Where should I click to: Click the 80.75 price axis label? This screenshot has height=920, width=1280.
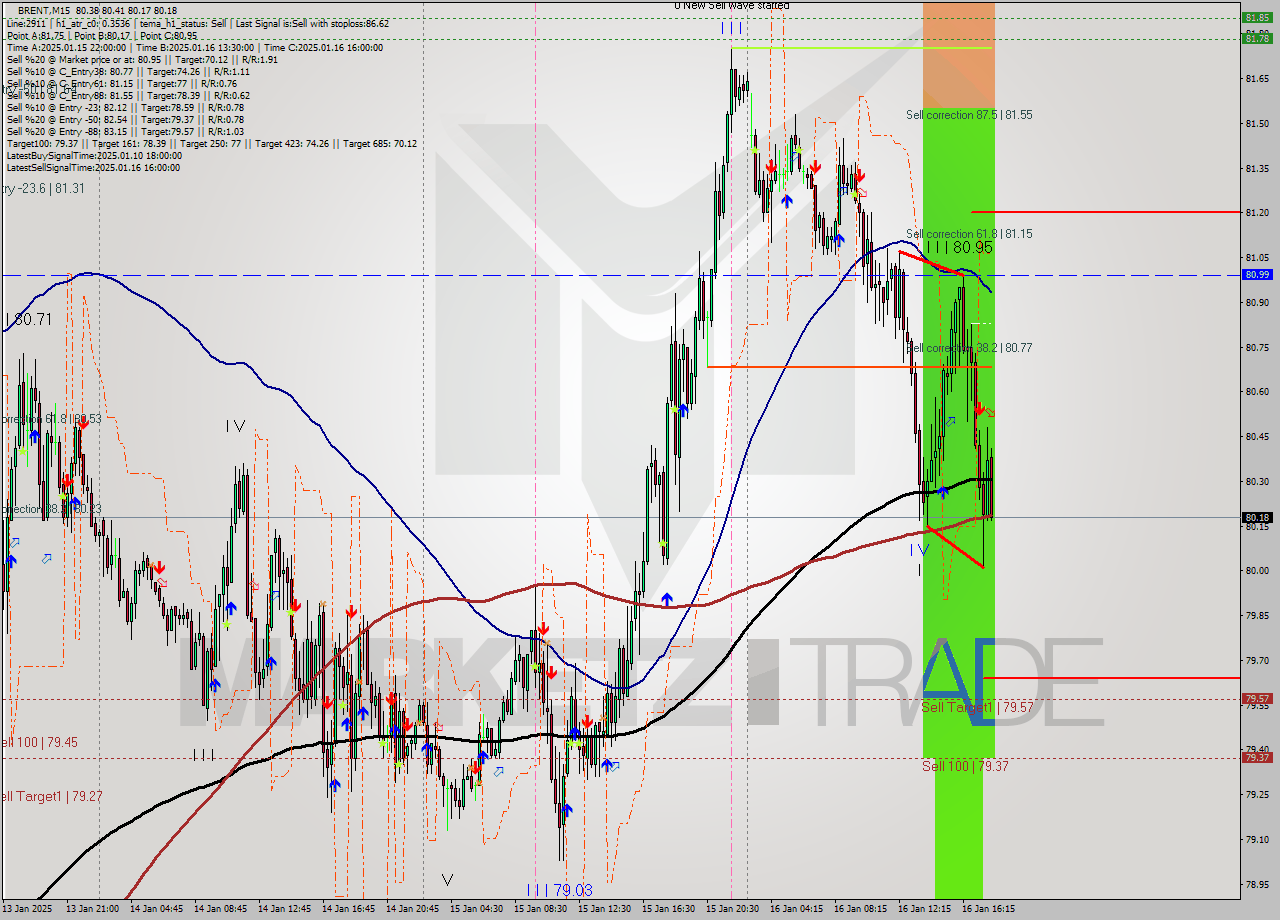coord(1256,347)
